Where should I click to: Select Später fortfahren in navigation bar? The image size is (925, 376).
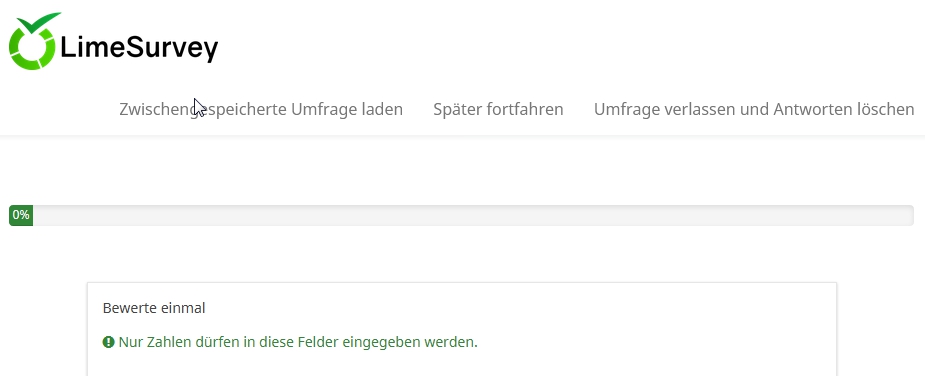[x=498, y=109]
